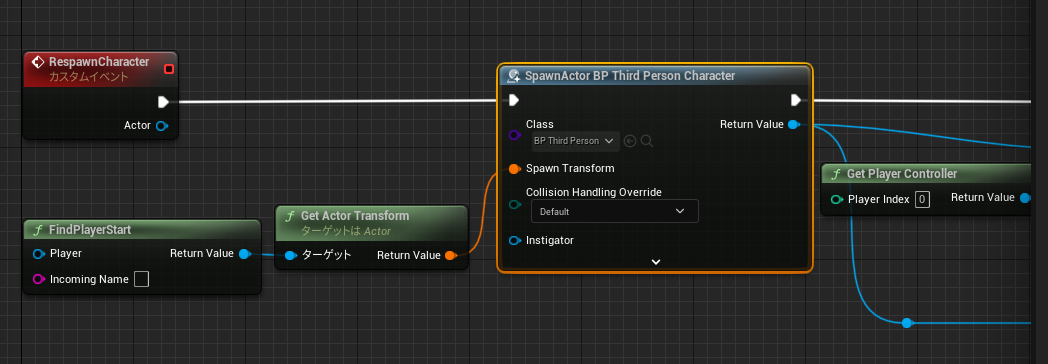Click the Instigator input pin
The image size is (1048, 364).
(x=514, y=240)
